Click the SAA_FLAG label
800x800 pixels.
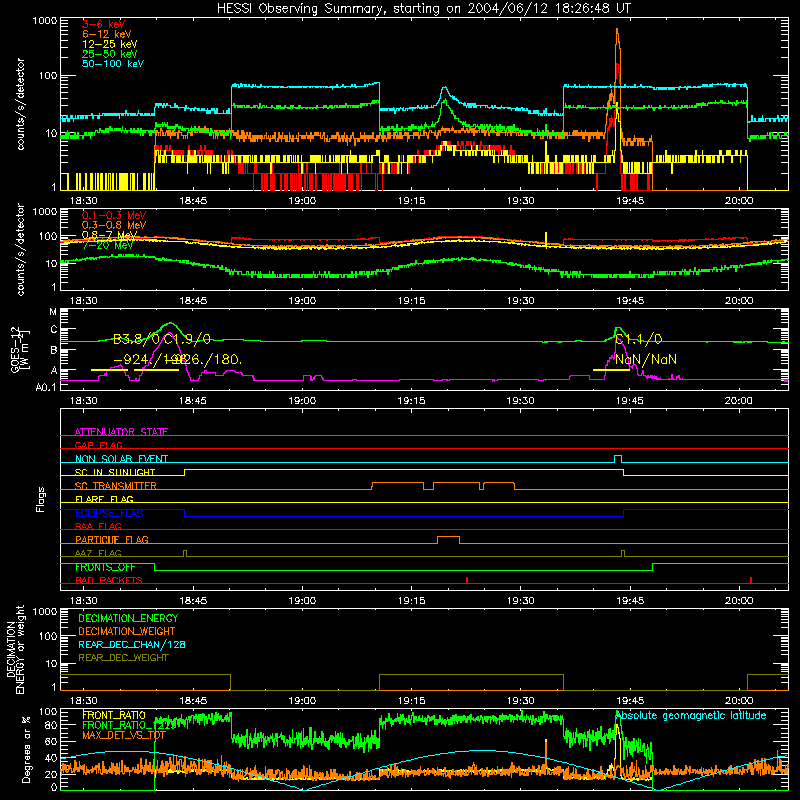[x=98, y=526]
